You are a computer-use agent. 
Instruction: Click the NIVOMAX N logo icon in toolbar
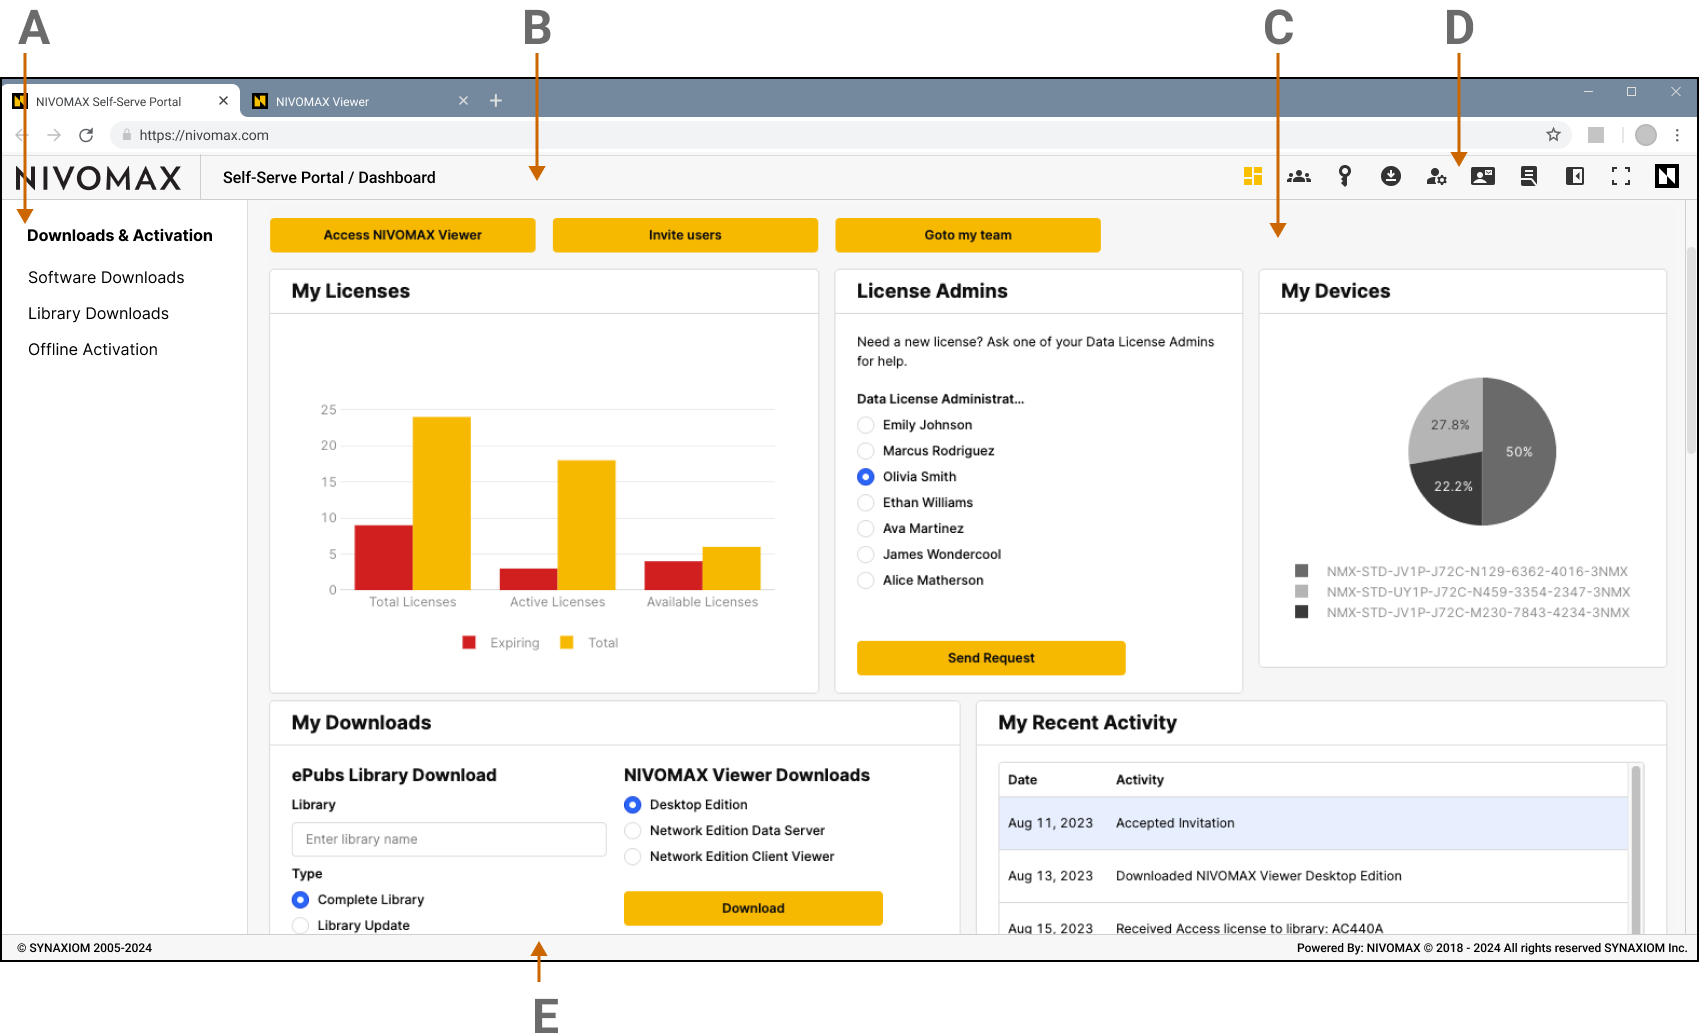tap(1667, 176)
